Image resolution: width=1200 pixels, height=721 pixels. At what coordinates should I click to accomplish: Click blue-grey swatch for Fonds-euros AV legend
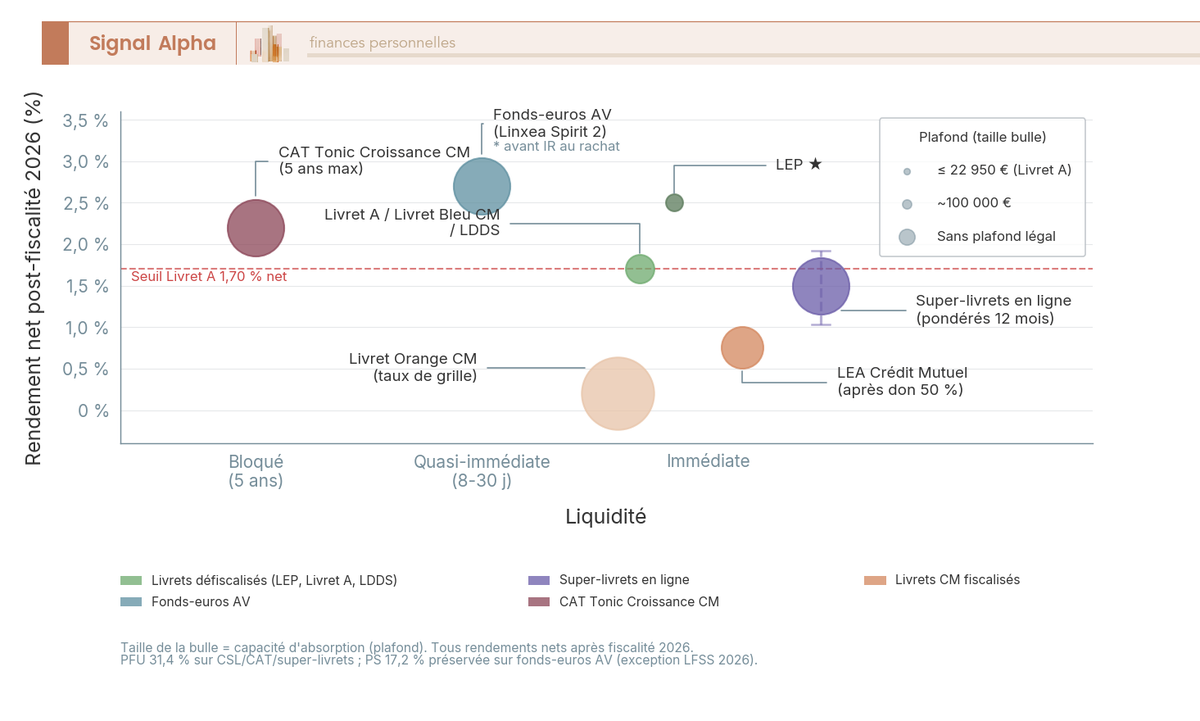tap(132, 602)
